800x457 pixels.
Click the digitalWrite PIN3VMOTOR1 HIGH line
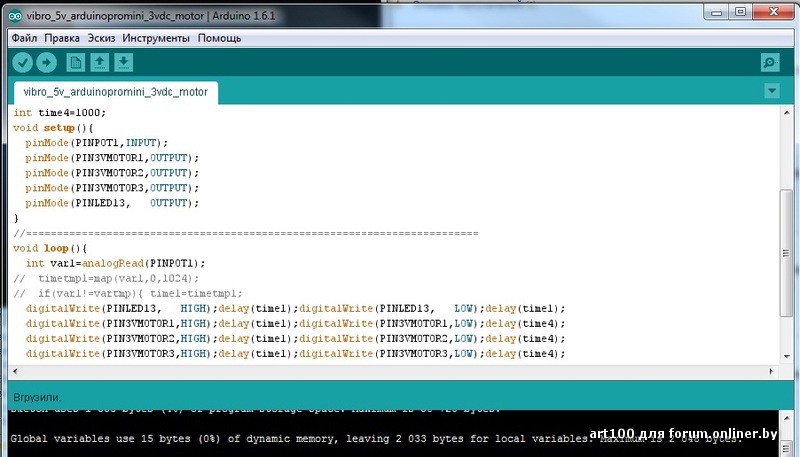295,324
